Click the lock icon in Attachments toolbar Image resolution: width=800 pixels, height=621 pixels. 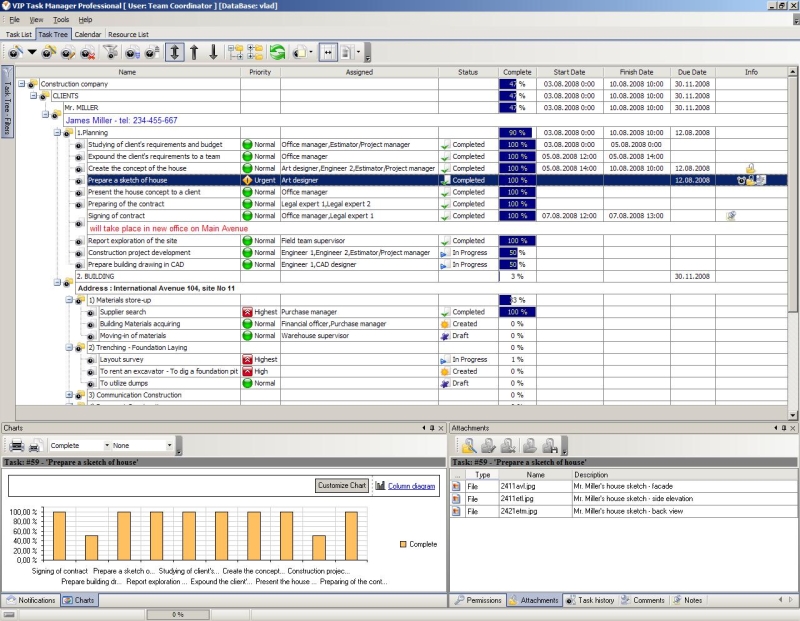pos(468,446)
